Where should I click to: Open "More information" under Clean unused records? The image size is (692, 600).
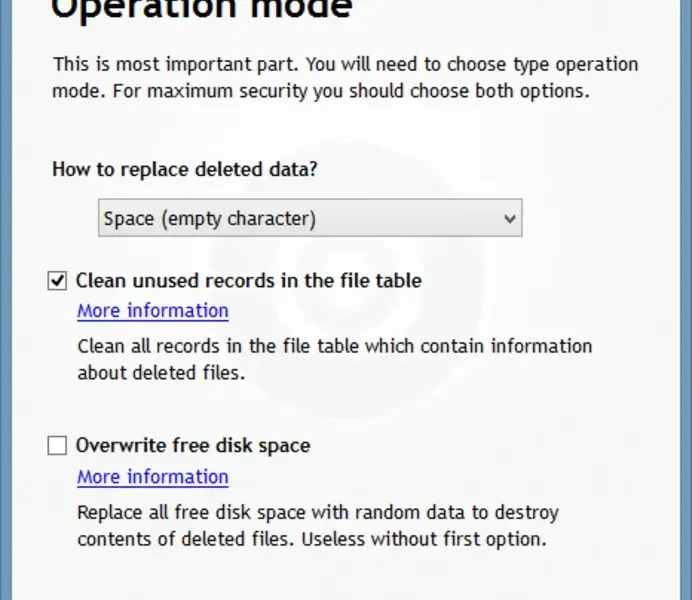(x=153, y=311)
